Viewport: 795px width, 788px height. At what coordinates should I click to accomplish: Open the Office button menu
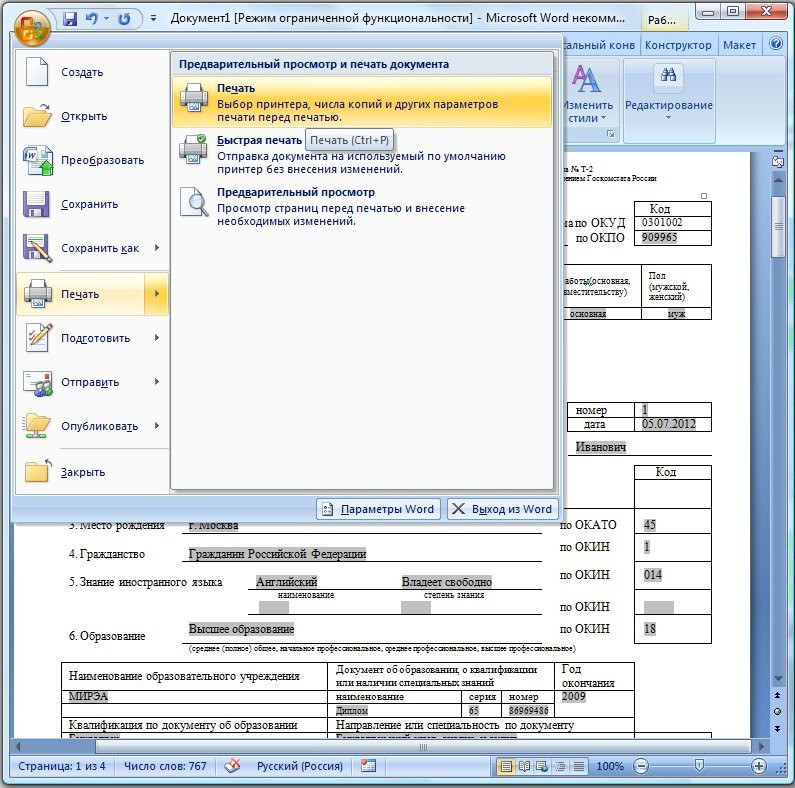point(32,28)
